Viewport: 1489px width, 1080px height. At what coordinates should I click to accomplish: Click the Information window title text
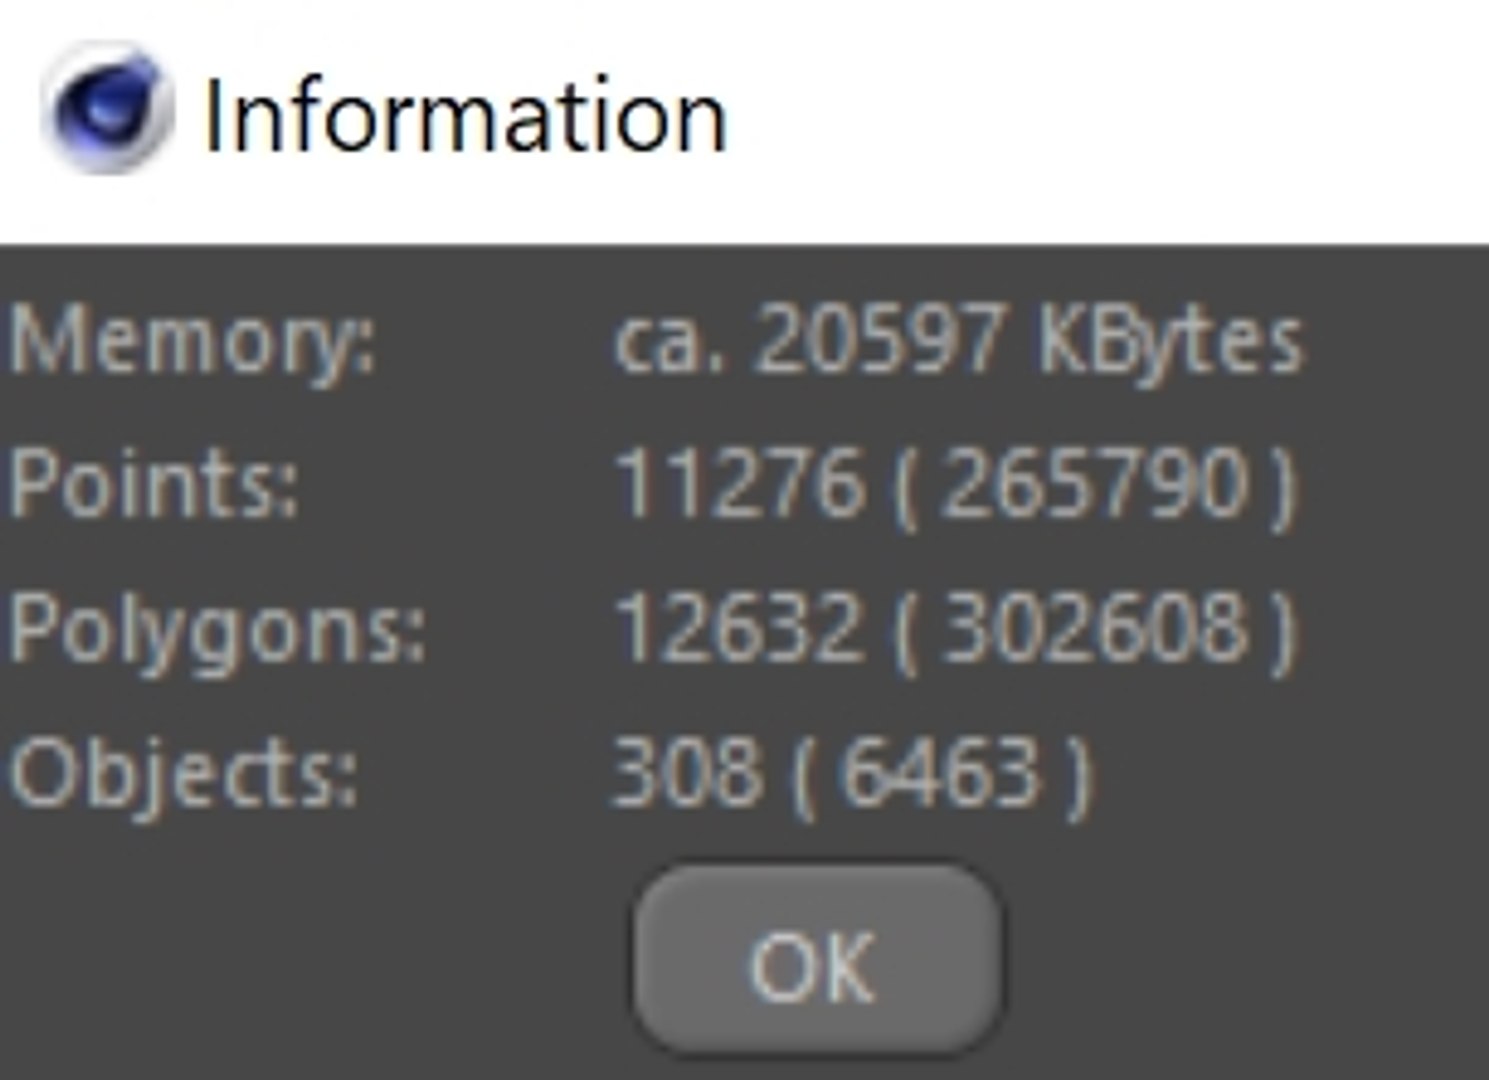465,118
